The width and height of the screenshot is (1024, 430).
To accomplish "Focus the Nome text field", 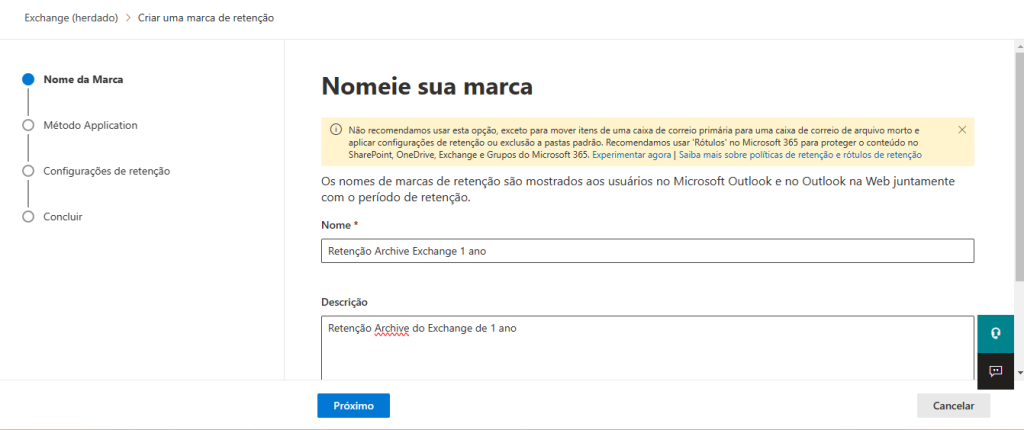I will (647, 251).
